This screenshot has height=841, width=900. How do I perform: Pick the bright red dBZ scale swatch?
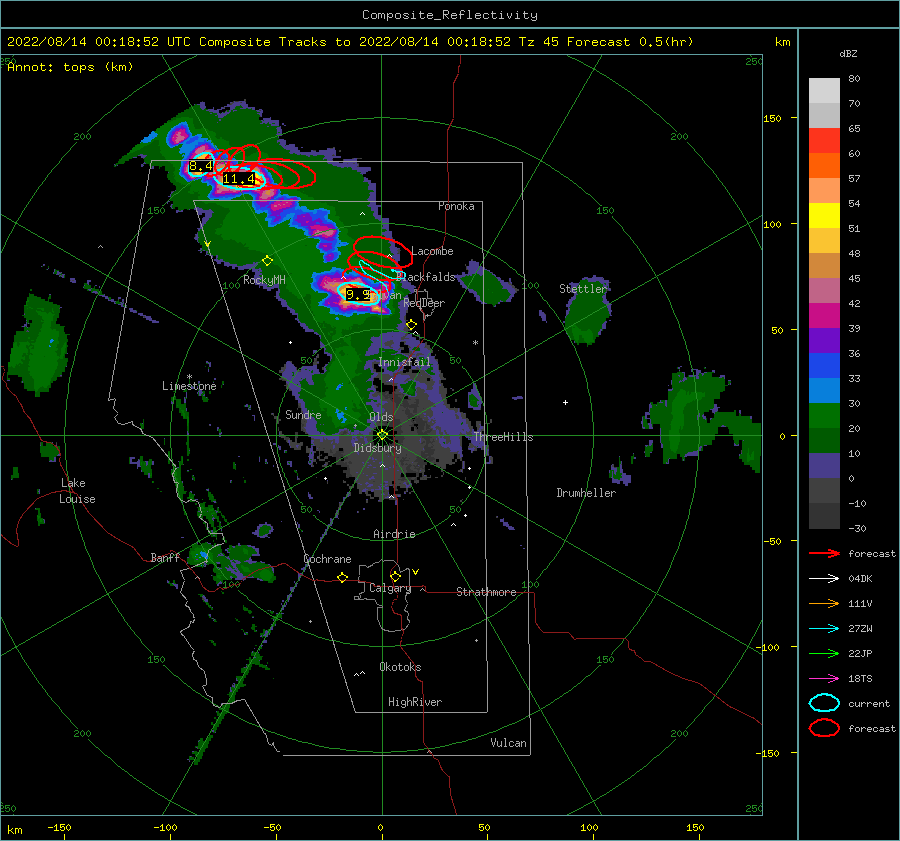824,141
